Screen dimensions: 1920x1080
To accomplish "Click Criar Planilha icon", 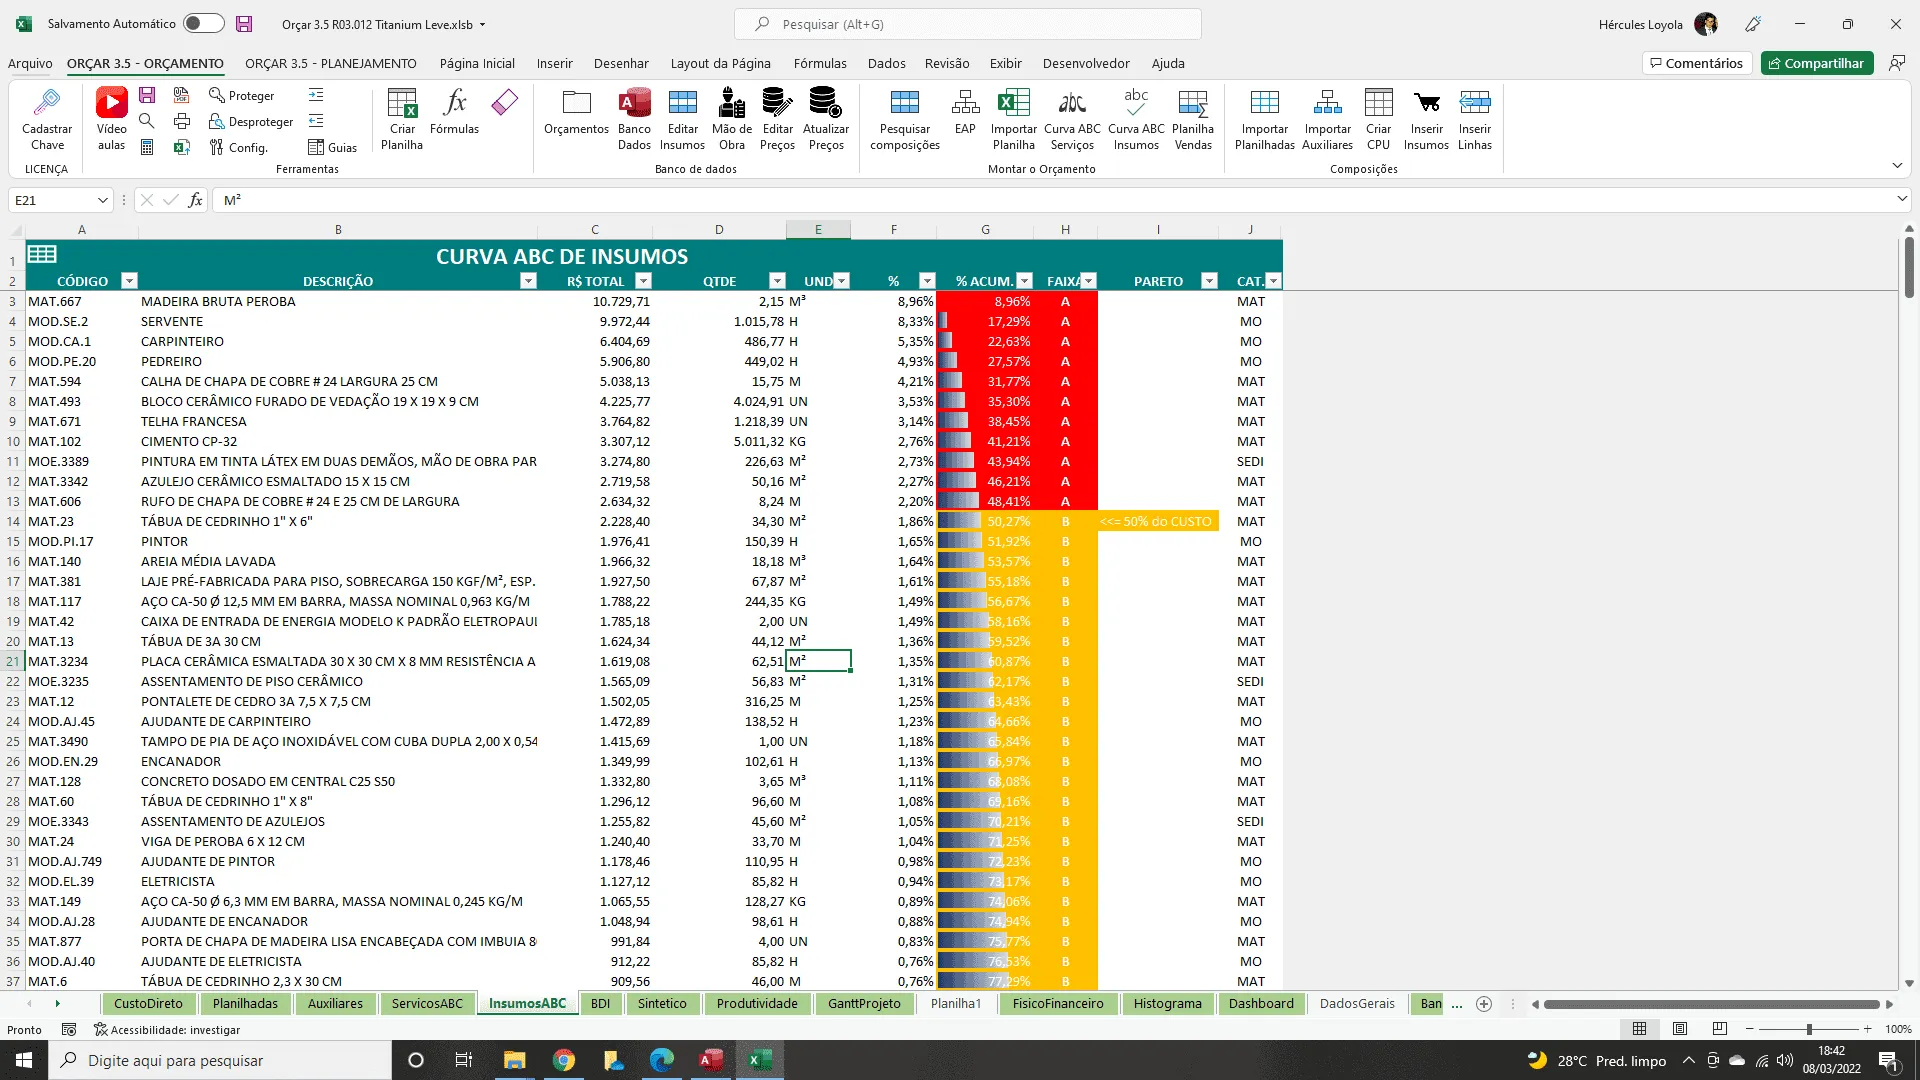I will [402, 102].
